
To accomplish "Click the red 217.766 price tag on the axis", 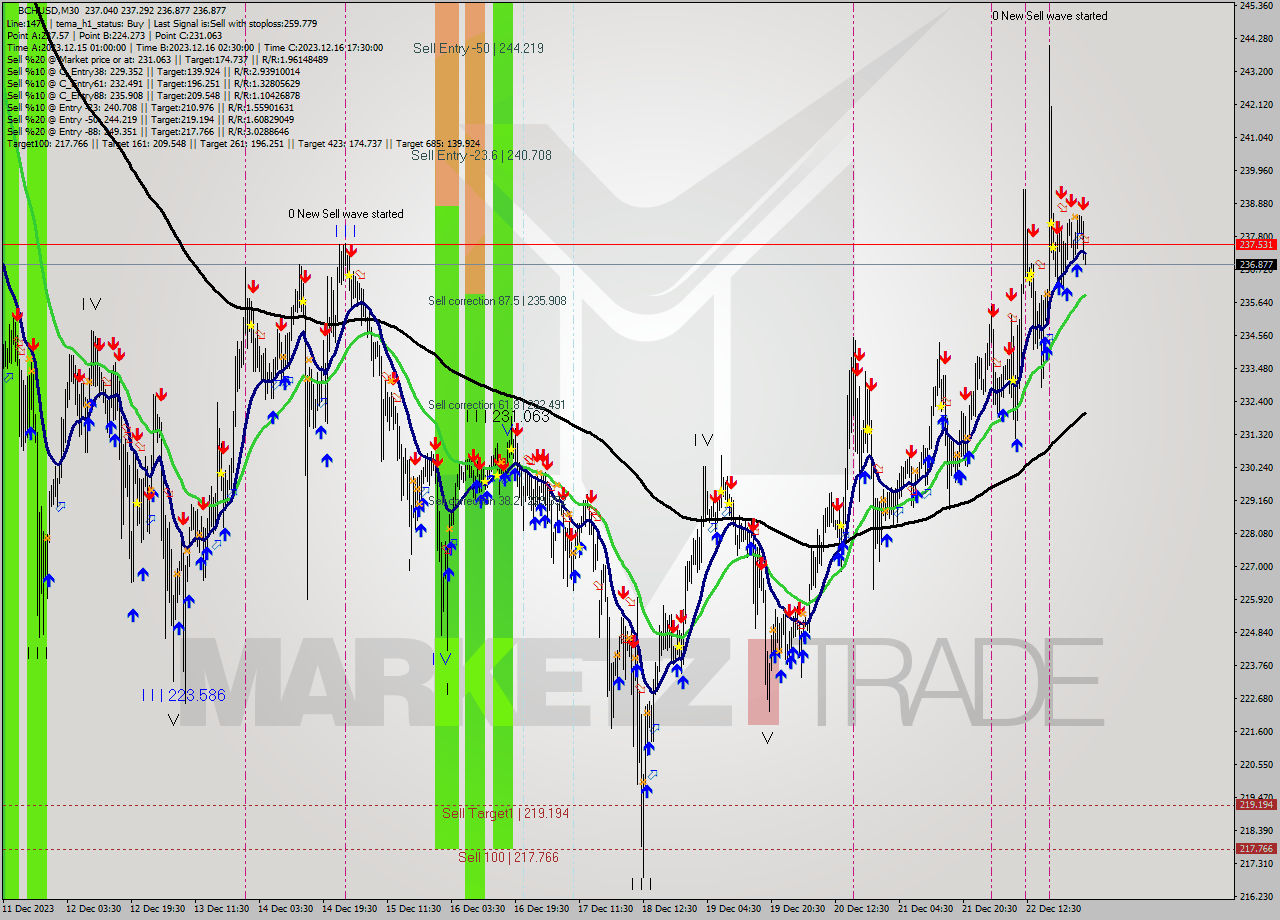I will pos(1256,848).
